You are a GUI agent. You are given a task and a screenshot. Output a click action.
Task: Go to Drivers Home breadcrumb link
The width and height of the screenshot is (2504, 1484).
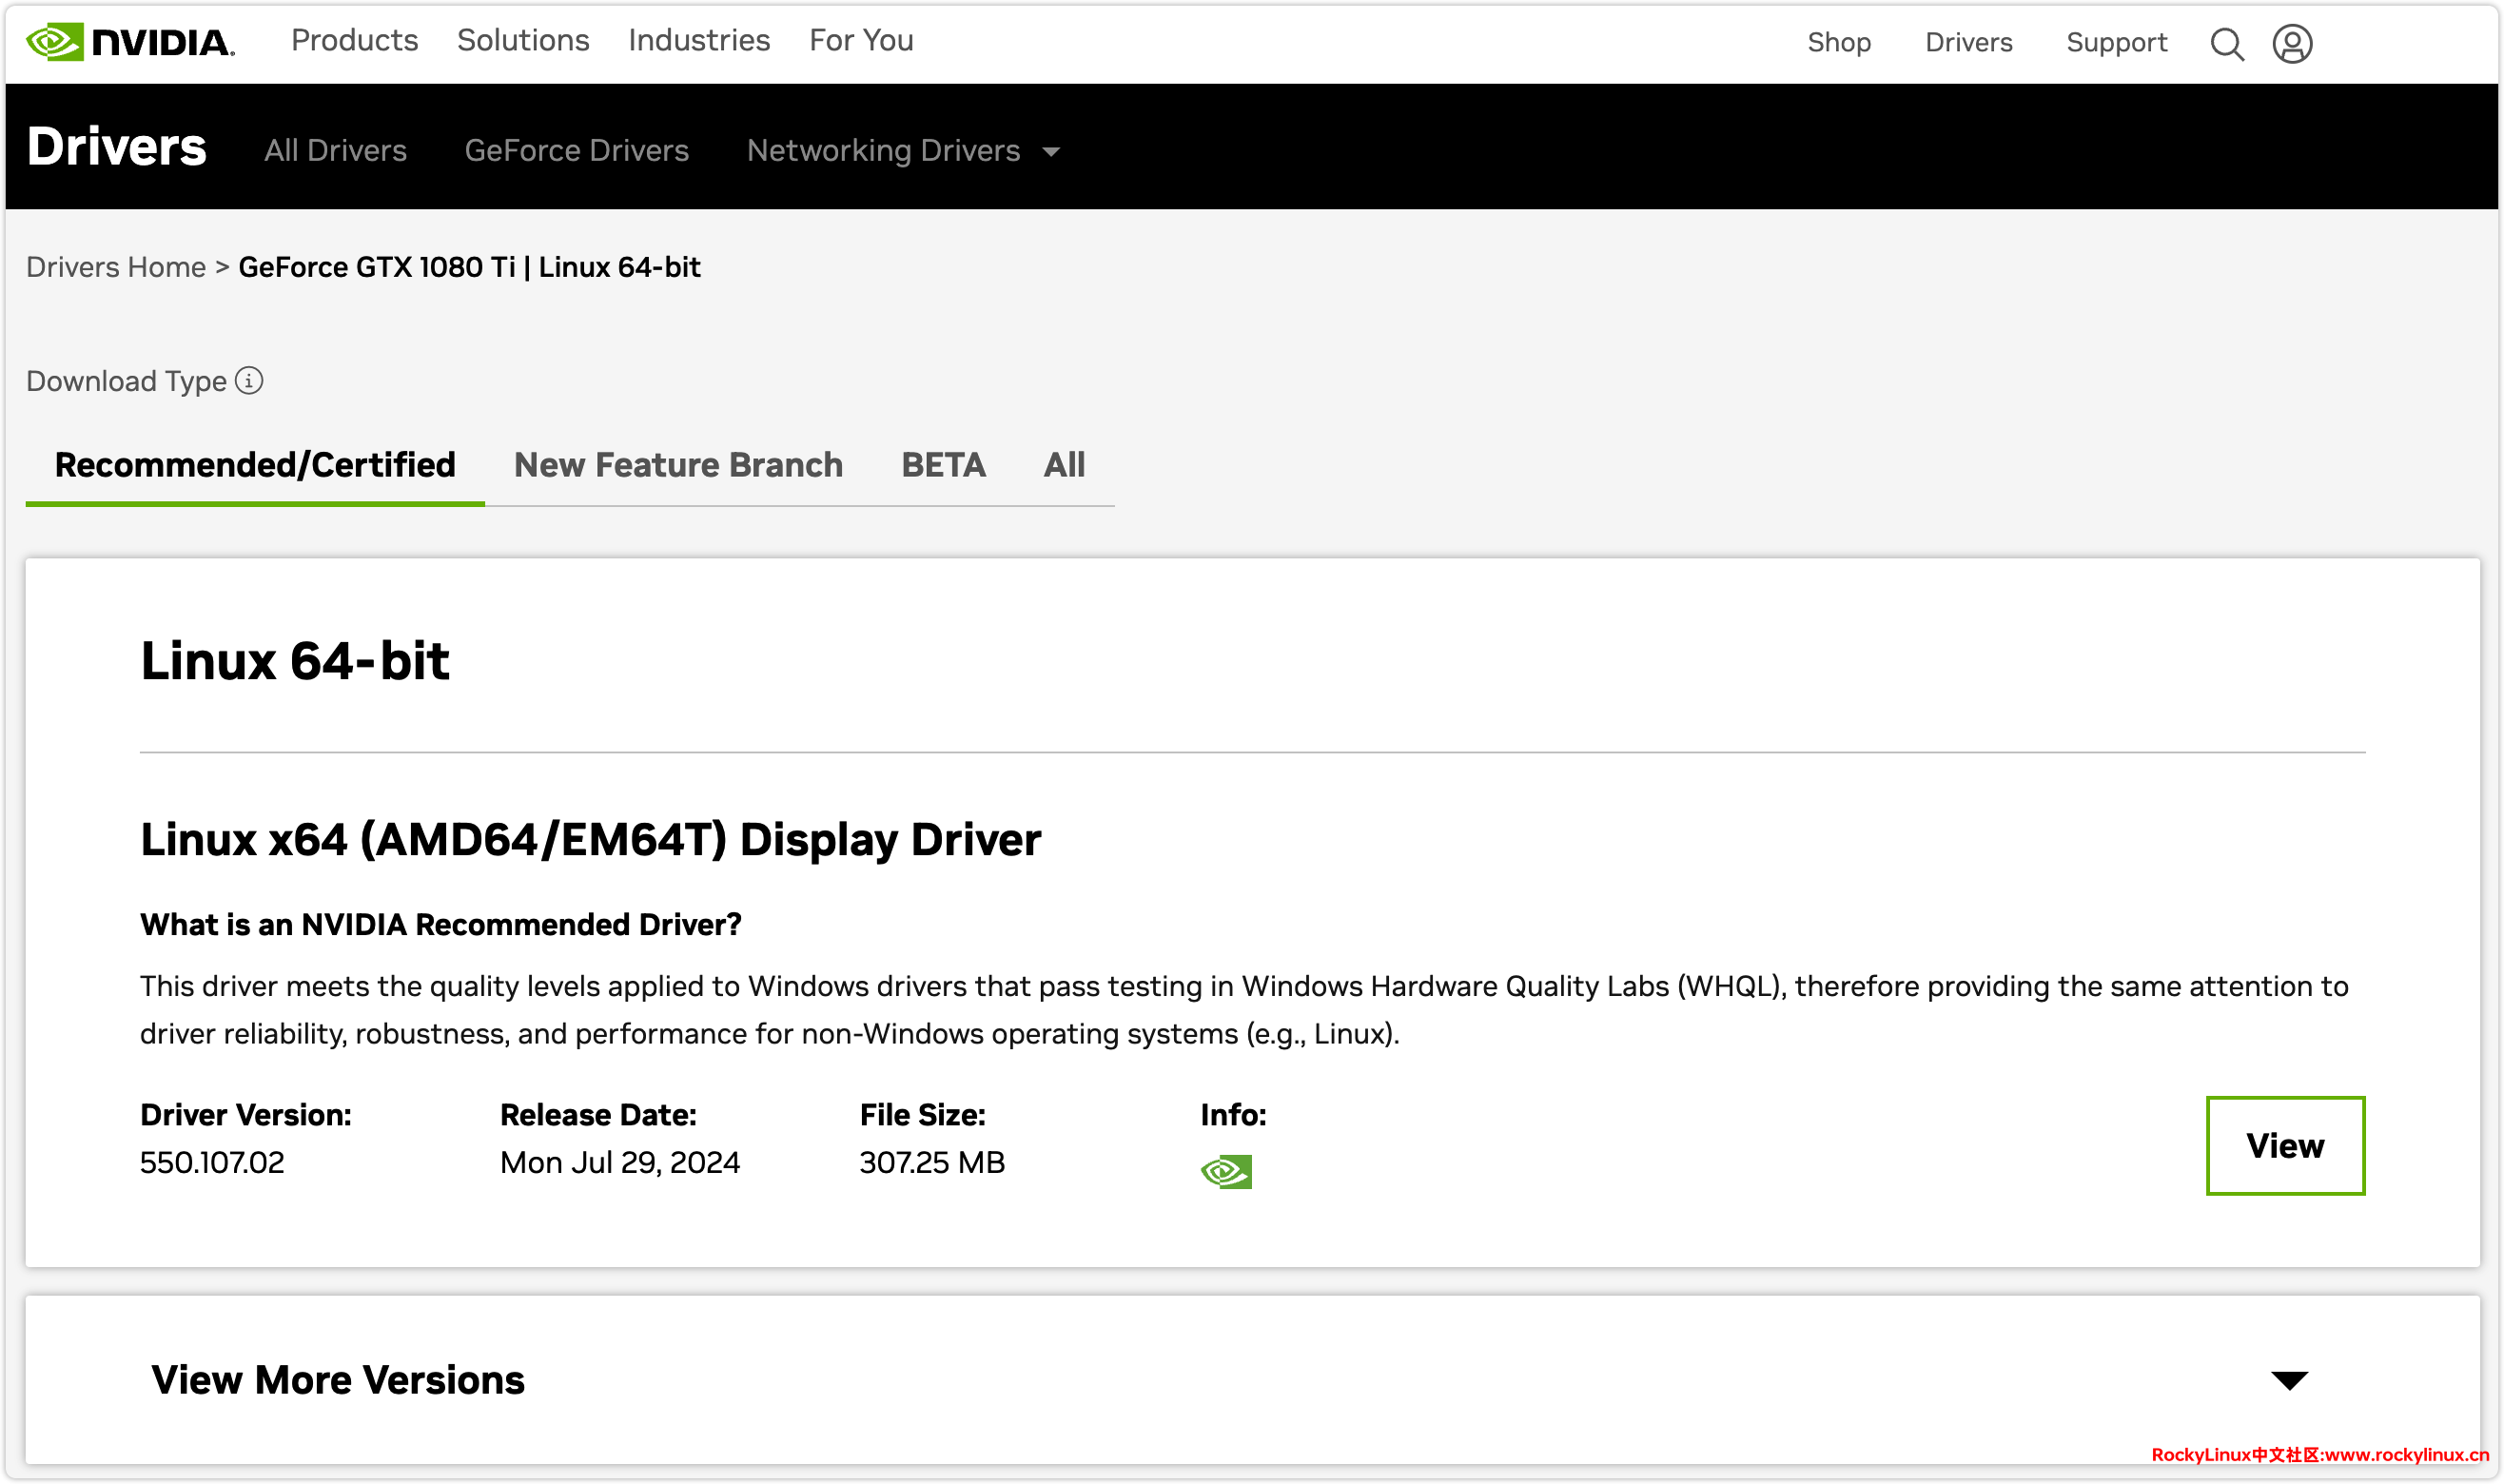pos(116,267)
